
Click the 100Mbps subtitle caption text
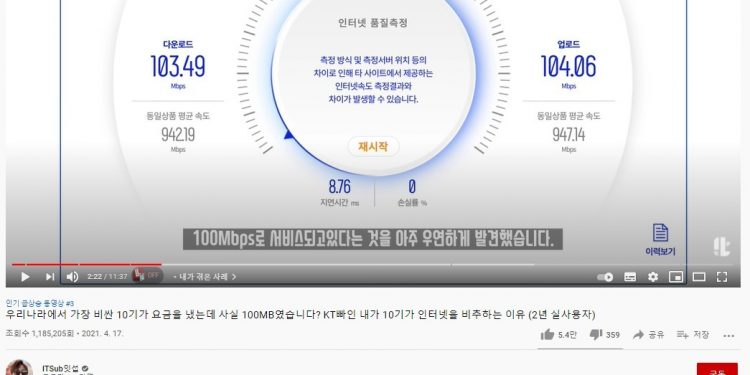373,239
